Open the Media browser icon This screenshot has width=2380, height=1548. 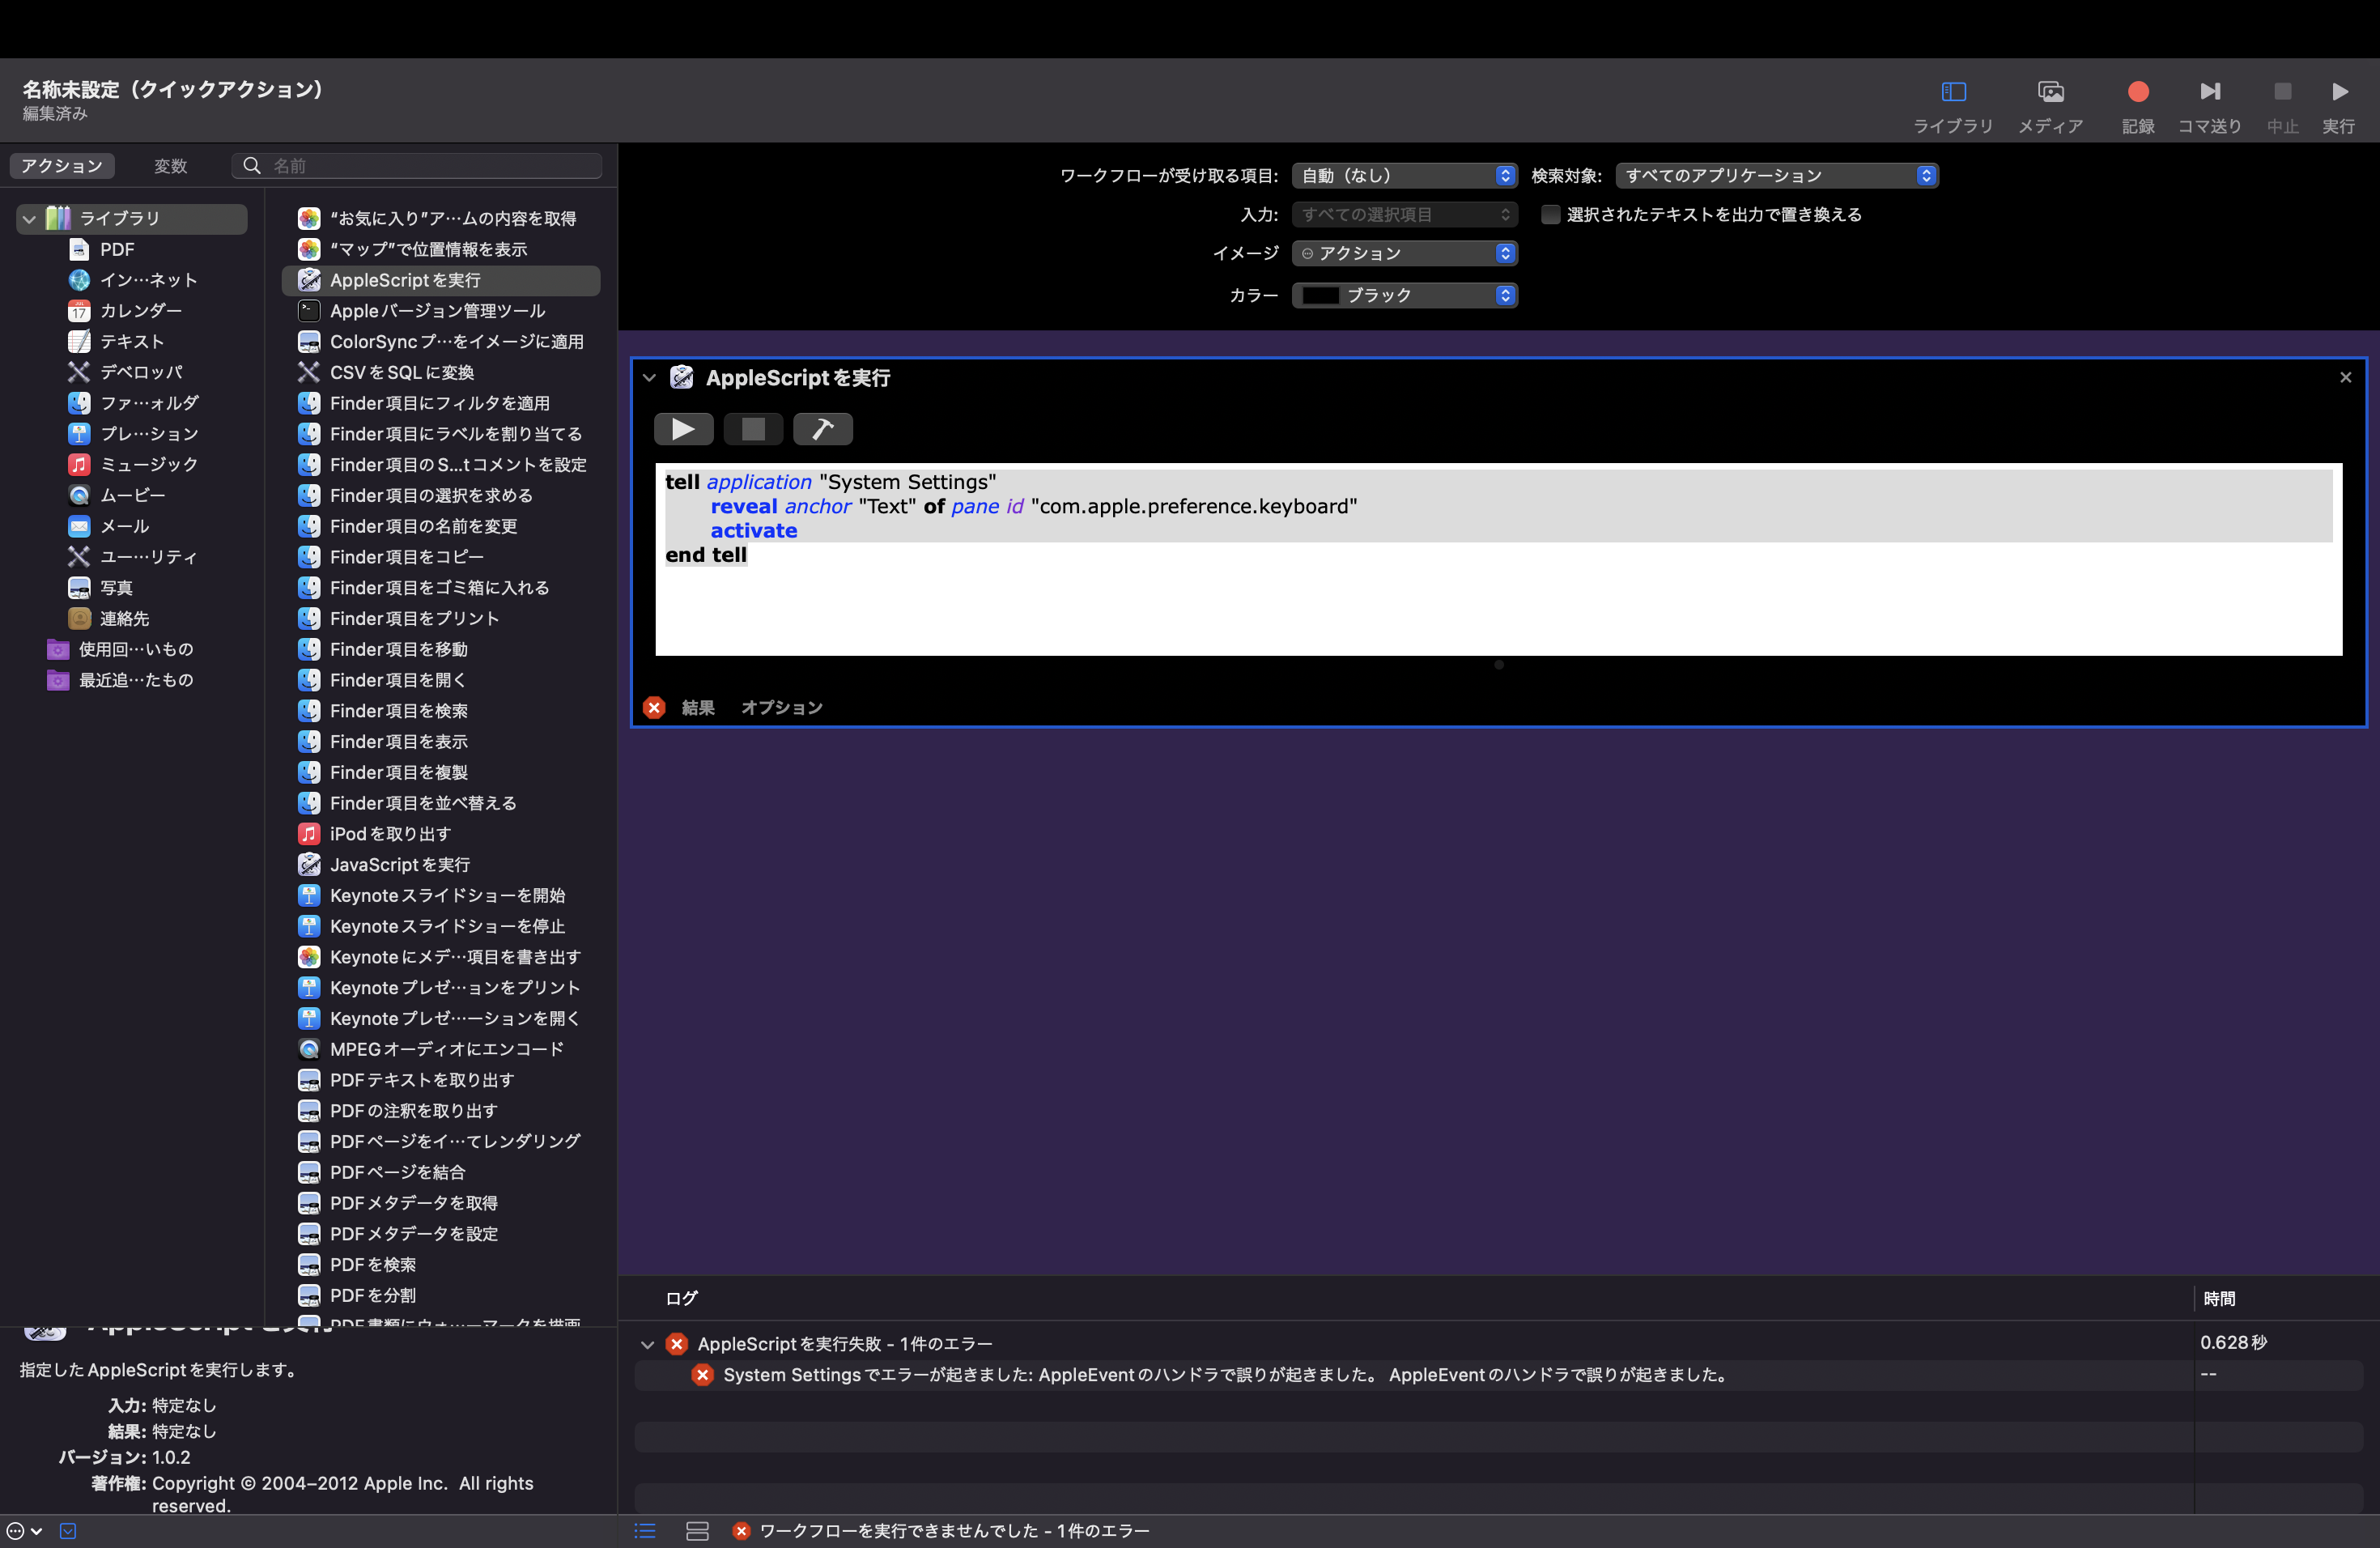(2050, 92)
